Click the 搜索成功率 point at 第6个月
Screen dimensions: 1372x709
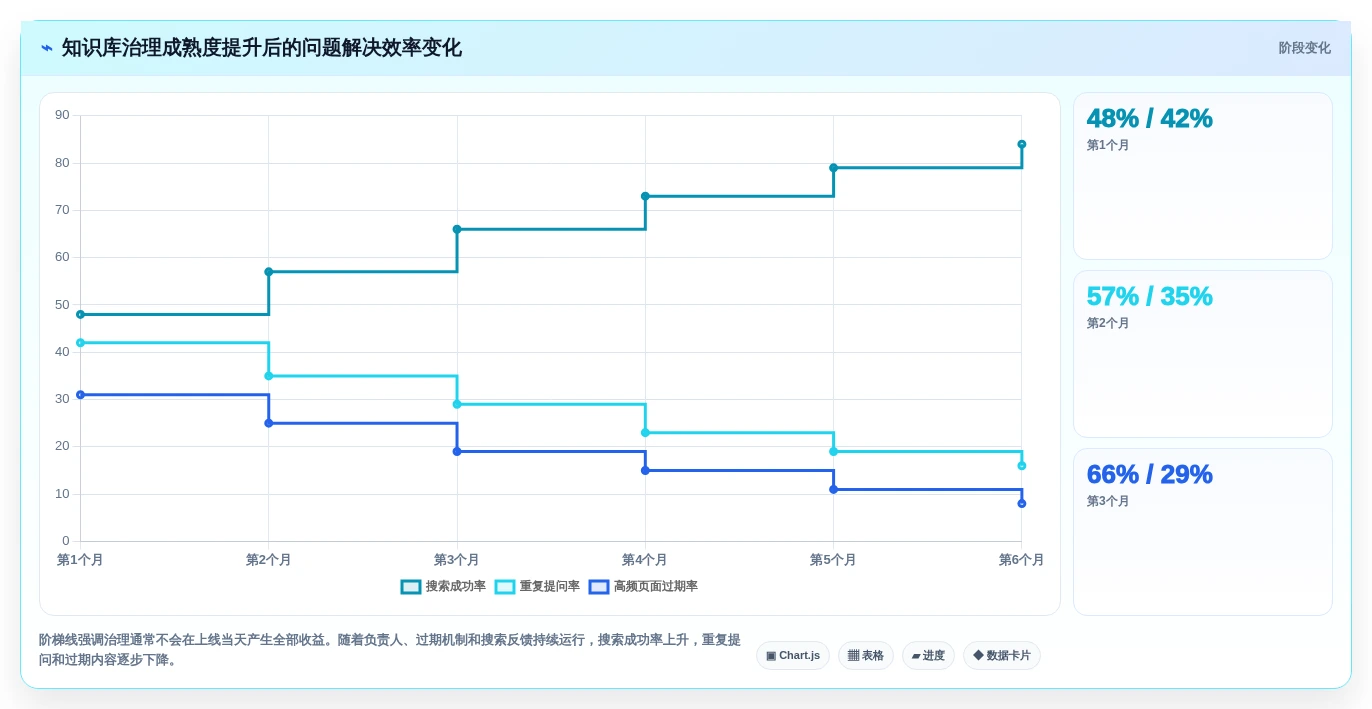1022,144
